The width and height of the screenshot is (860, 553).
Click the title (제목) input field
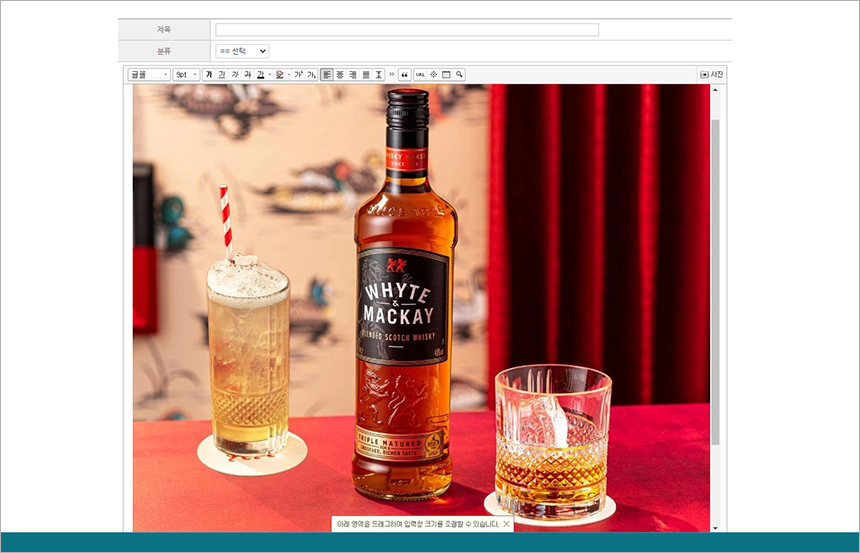pyautogui.click(x=407, y=30)
